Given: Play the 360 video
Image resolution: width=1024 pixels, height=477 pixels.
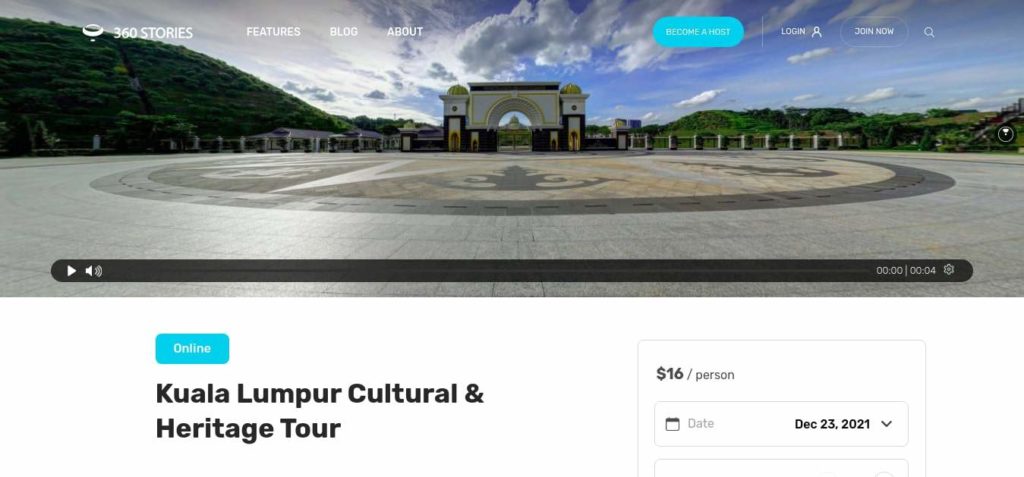Looking at the screenshot, I should pyautogui.click(x=71, y=271).
